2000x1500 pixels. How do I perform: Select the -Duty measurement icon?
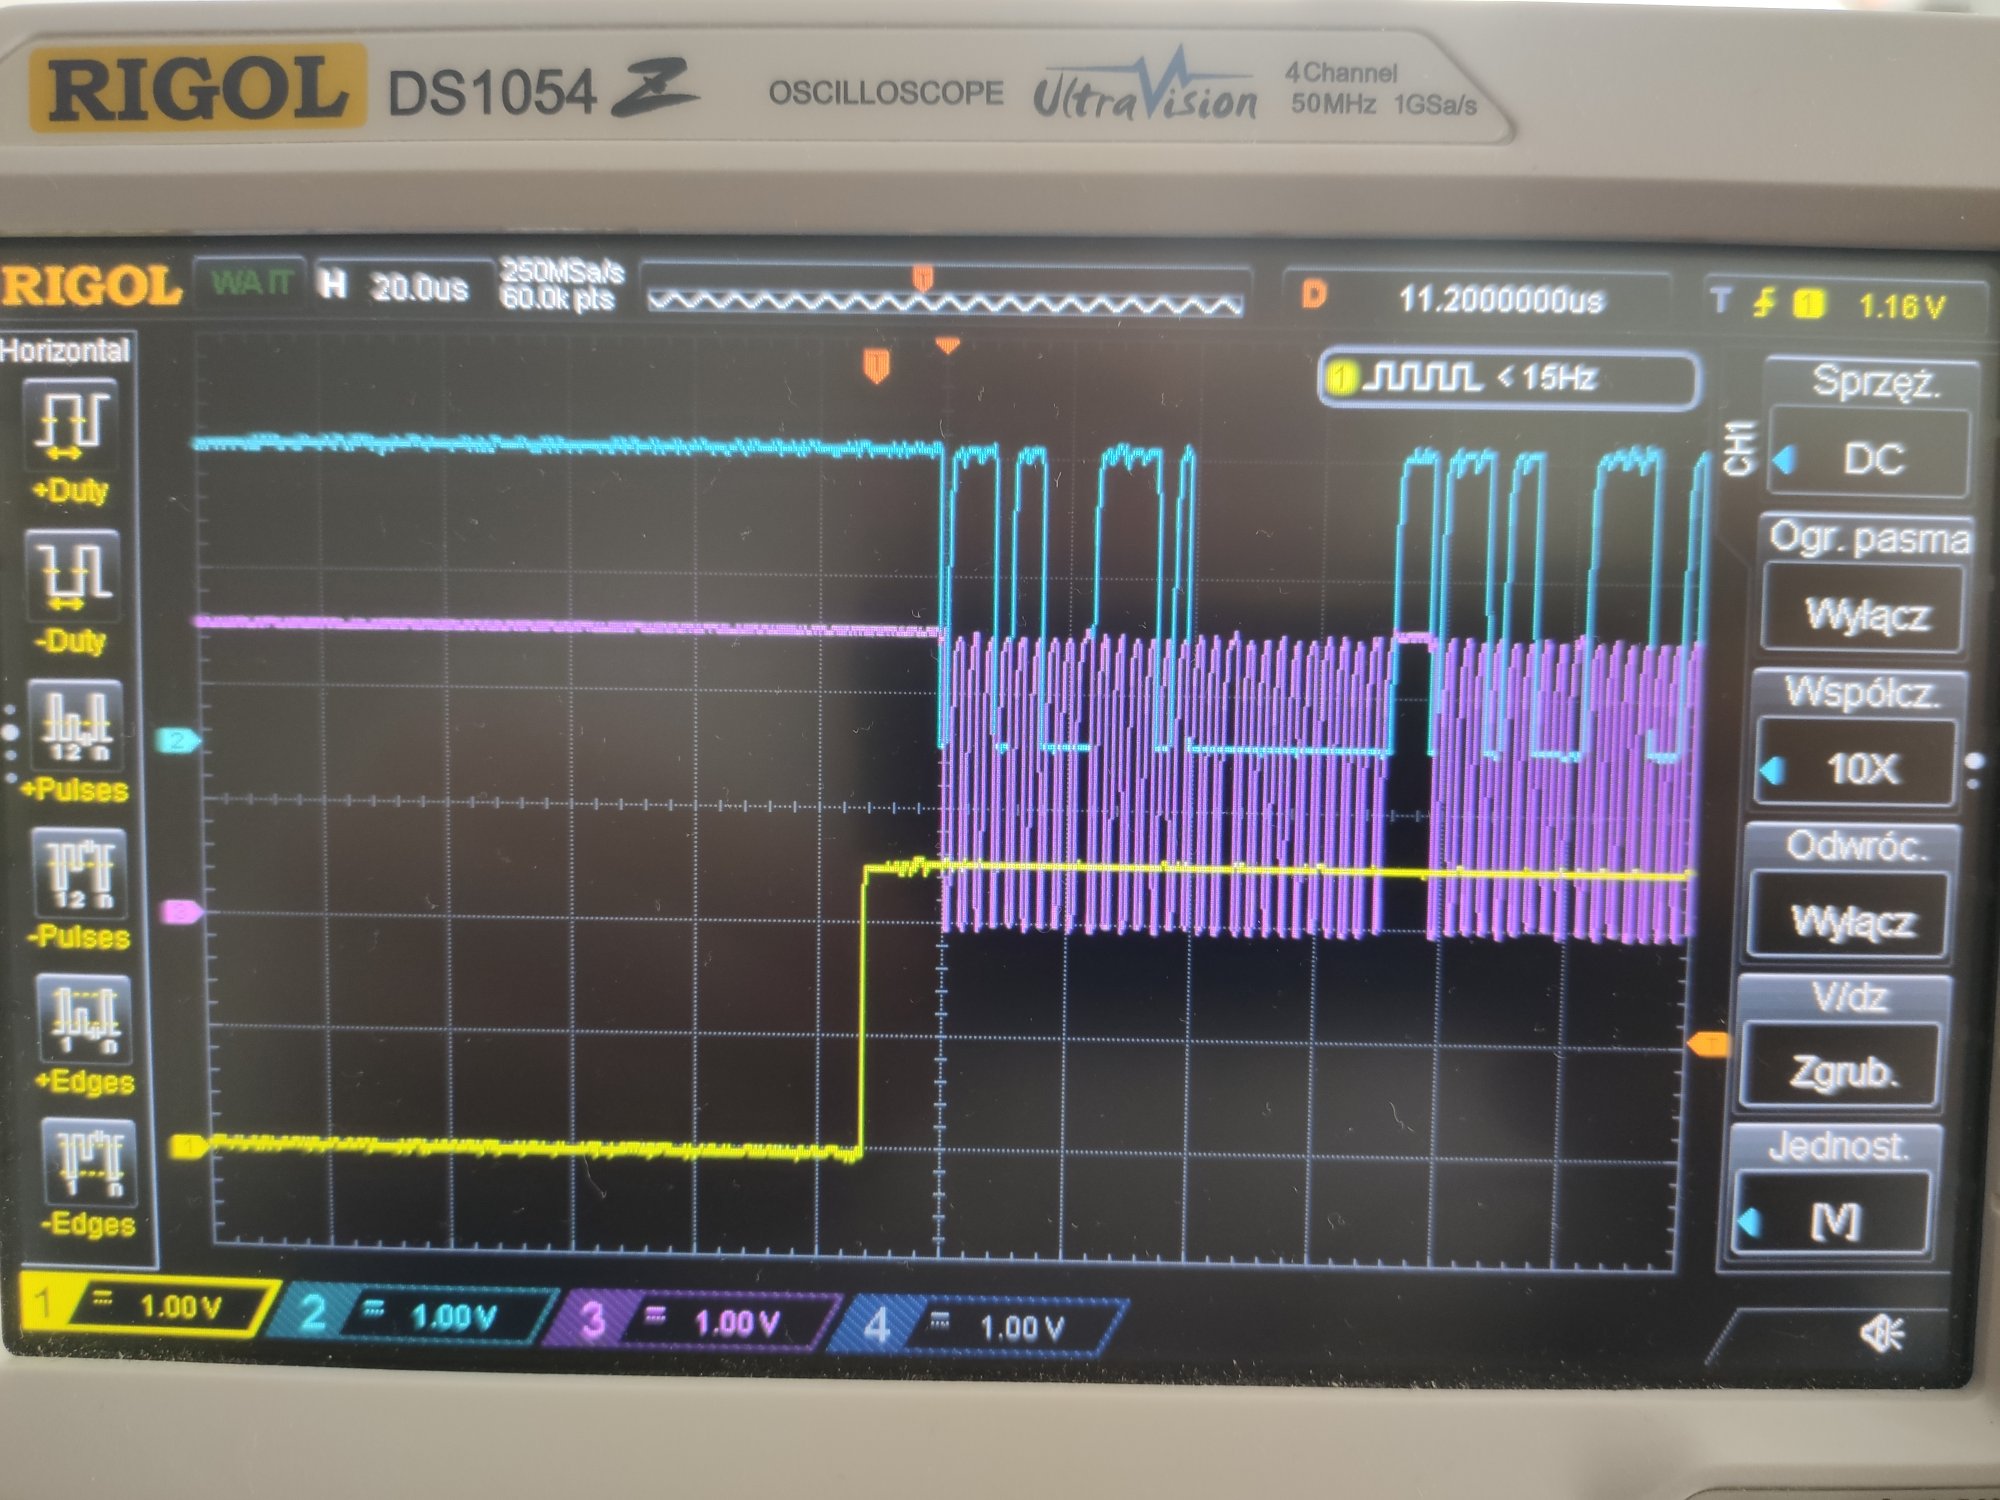tap(72, 576)
